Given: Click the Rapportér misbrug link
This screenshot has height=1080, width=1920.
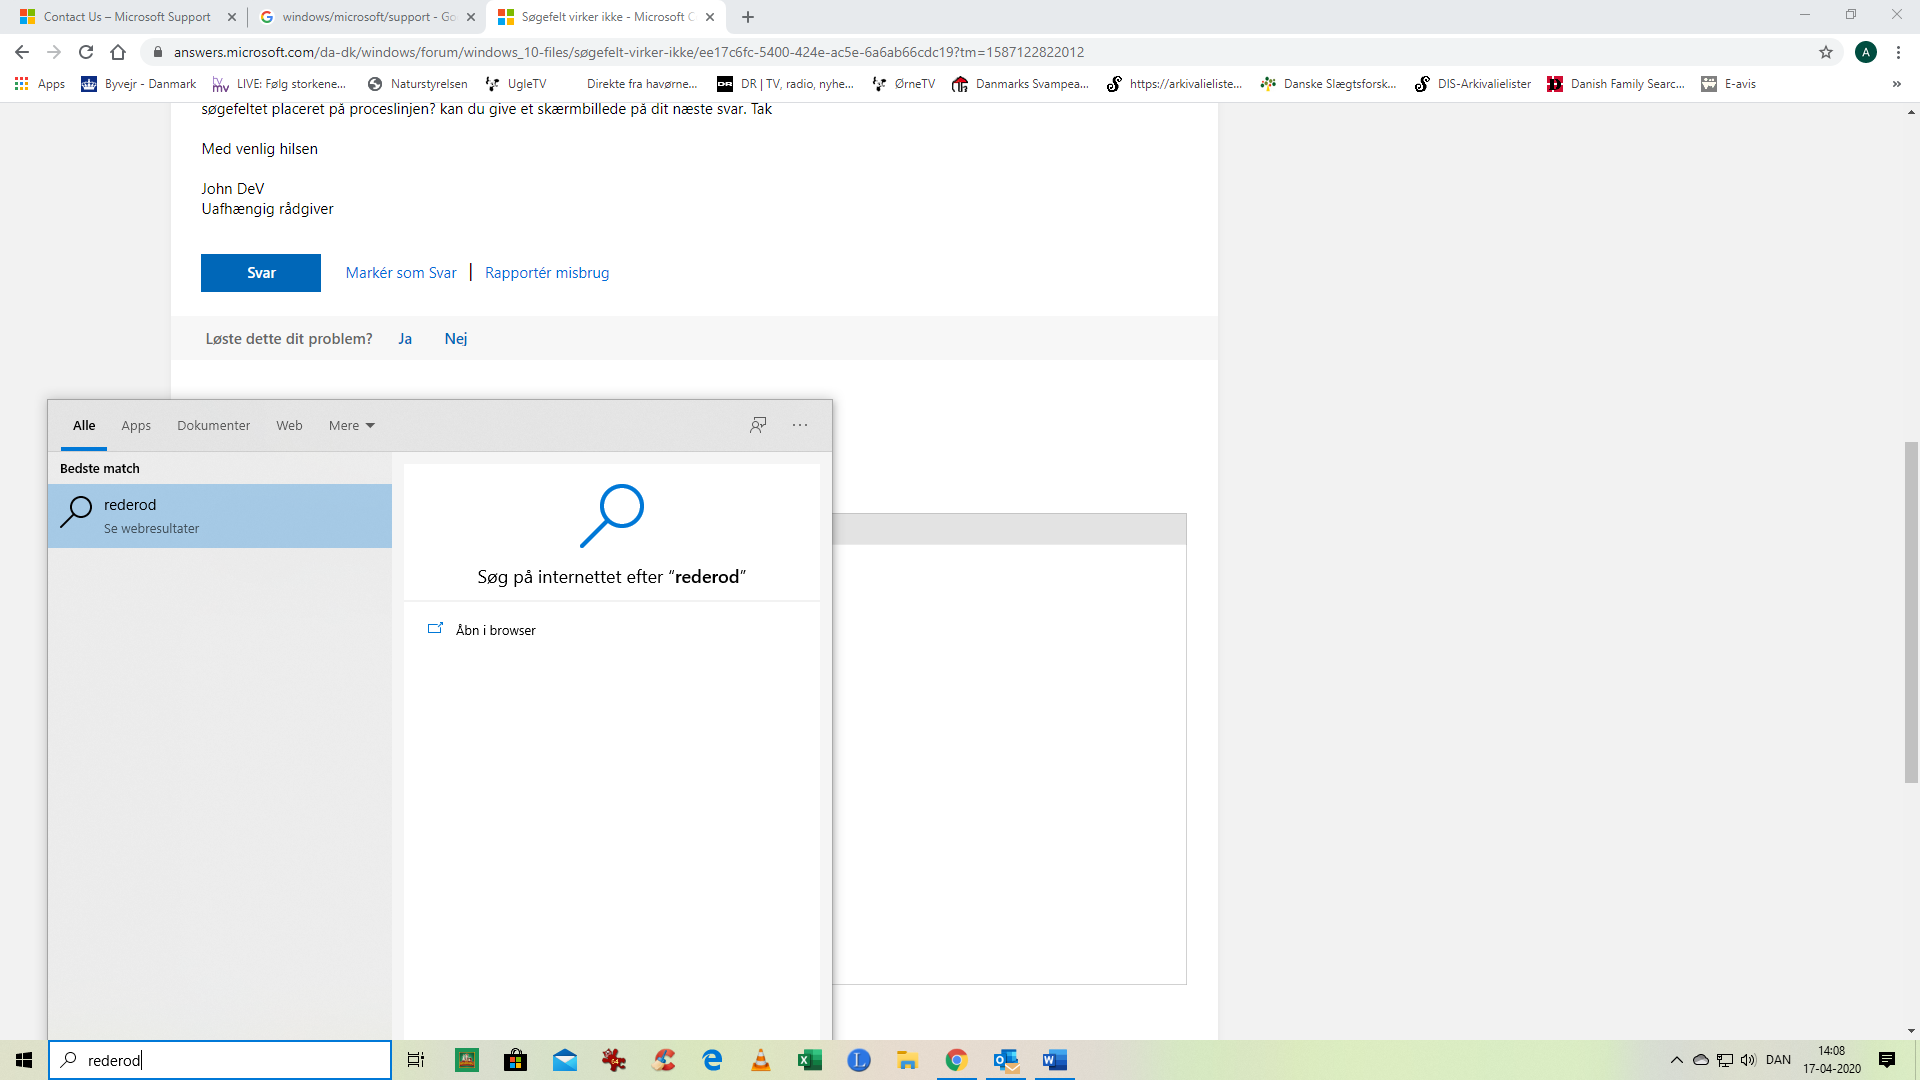Looking at the screenshot, I should click(547, 273).
